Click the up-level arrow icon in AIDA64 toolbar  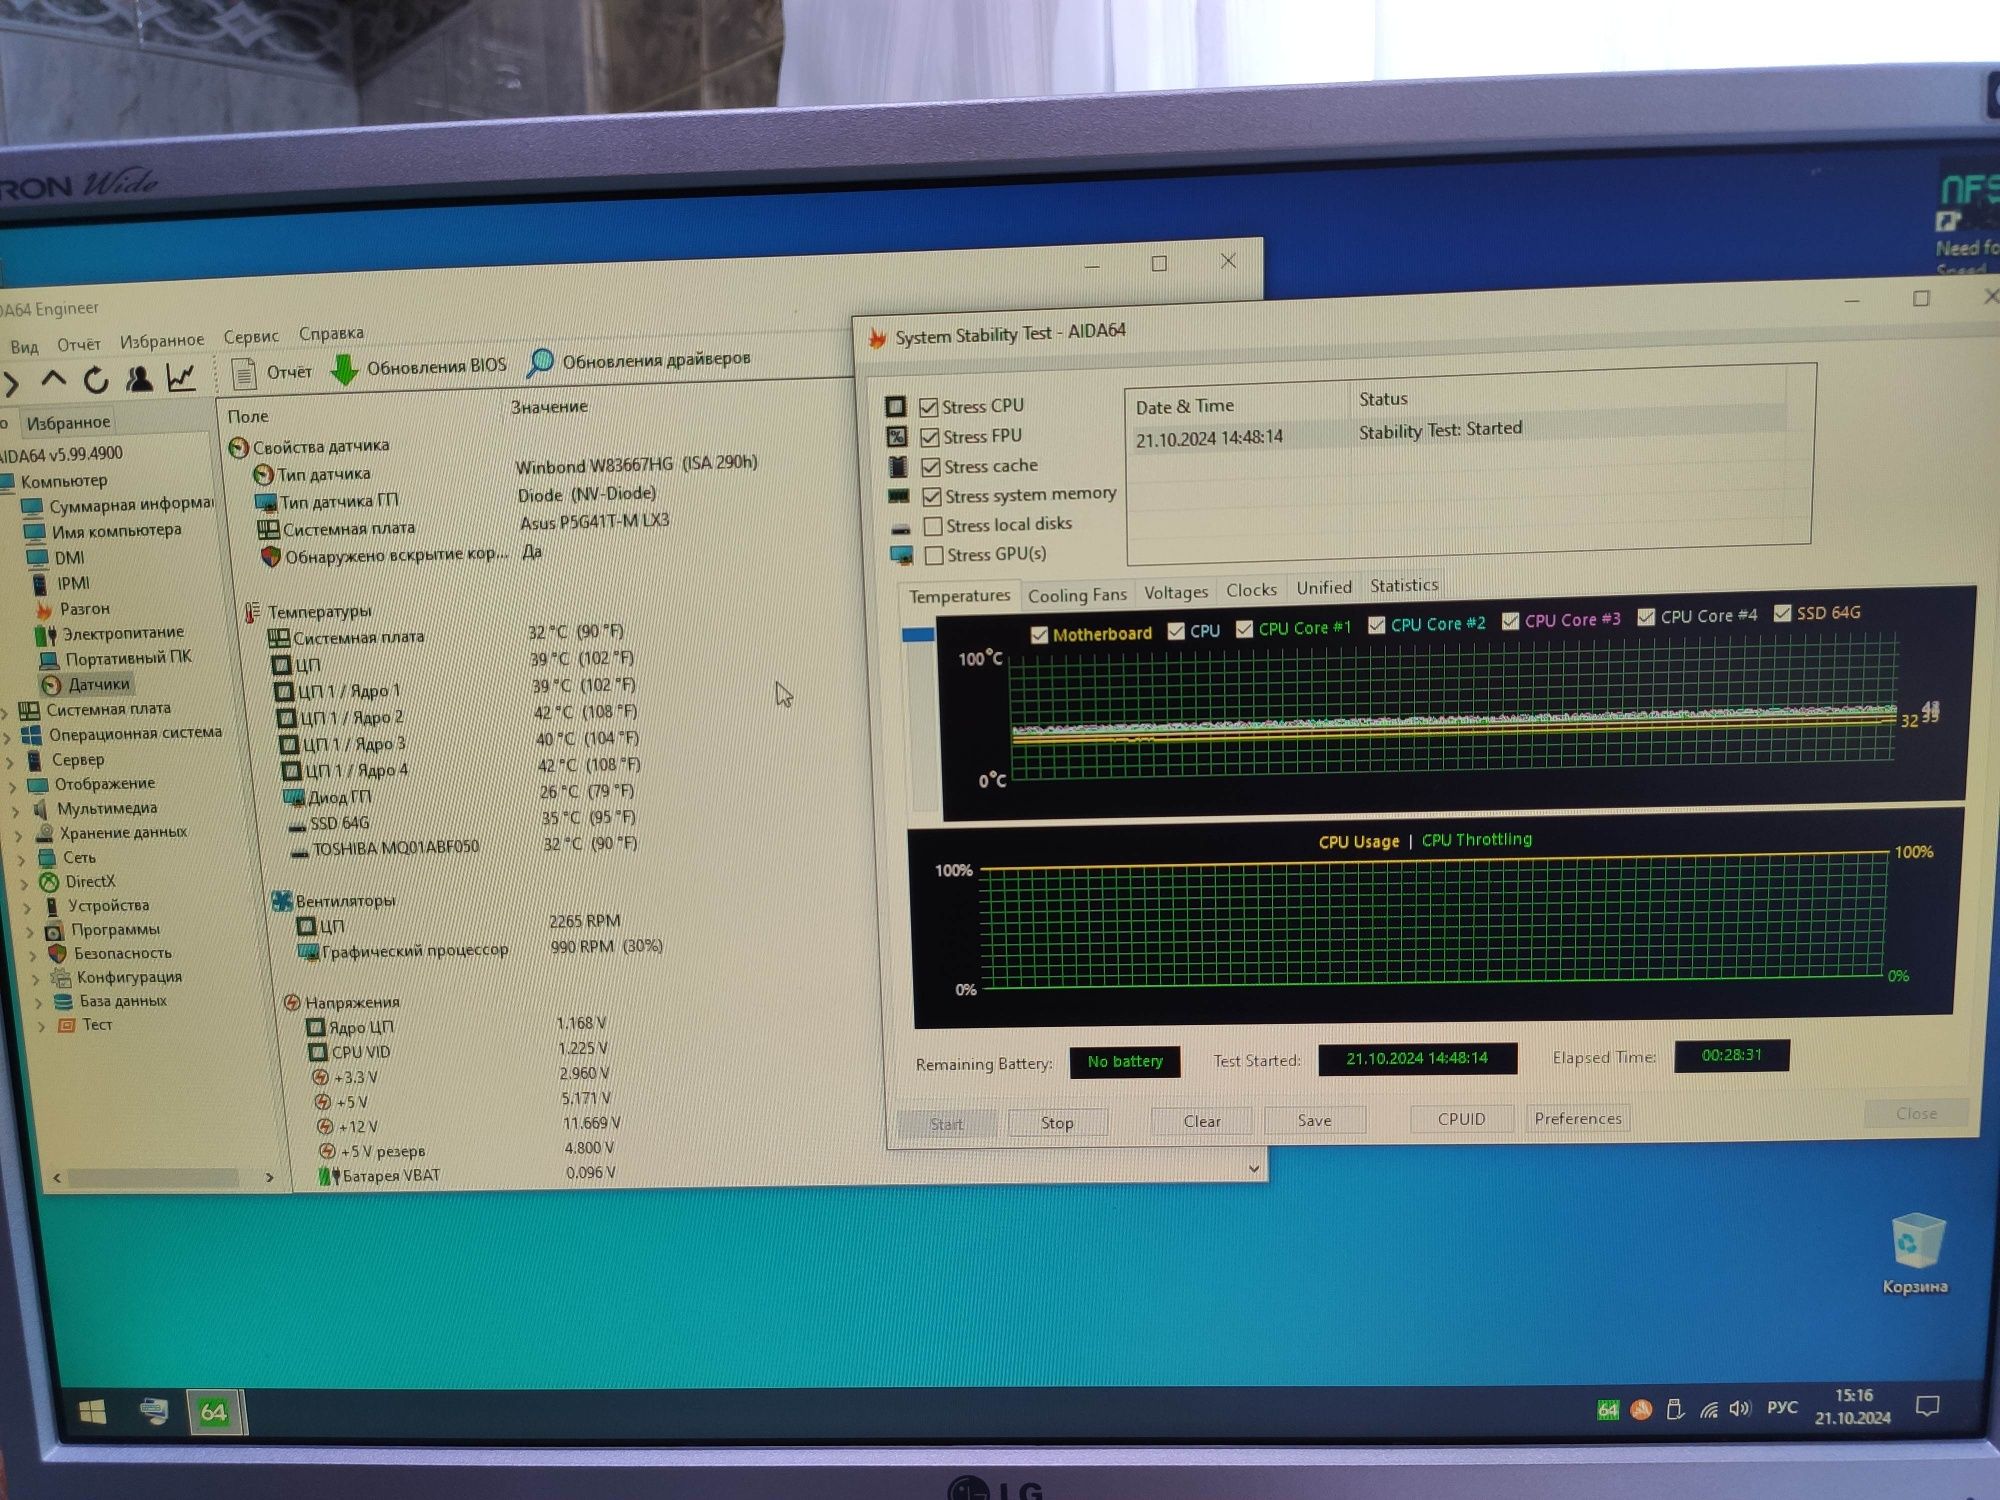[53, 379]
